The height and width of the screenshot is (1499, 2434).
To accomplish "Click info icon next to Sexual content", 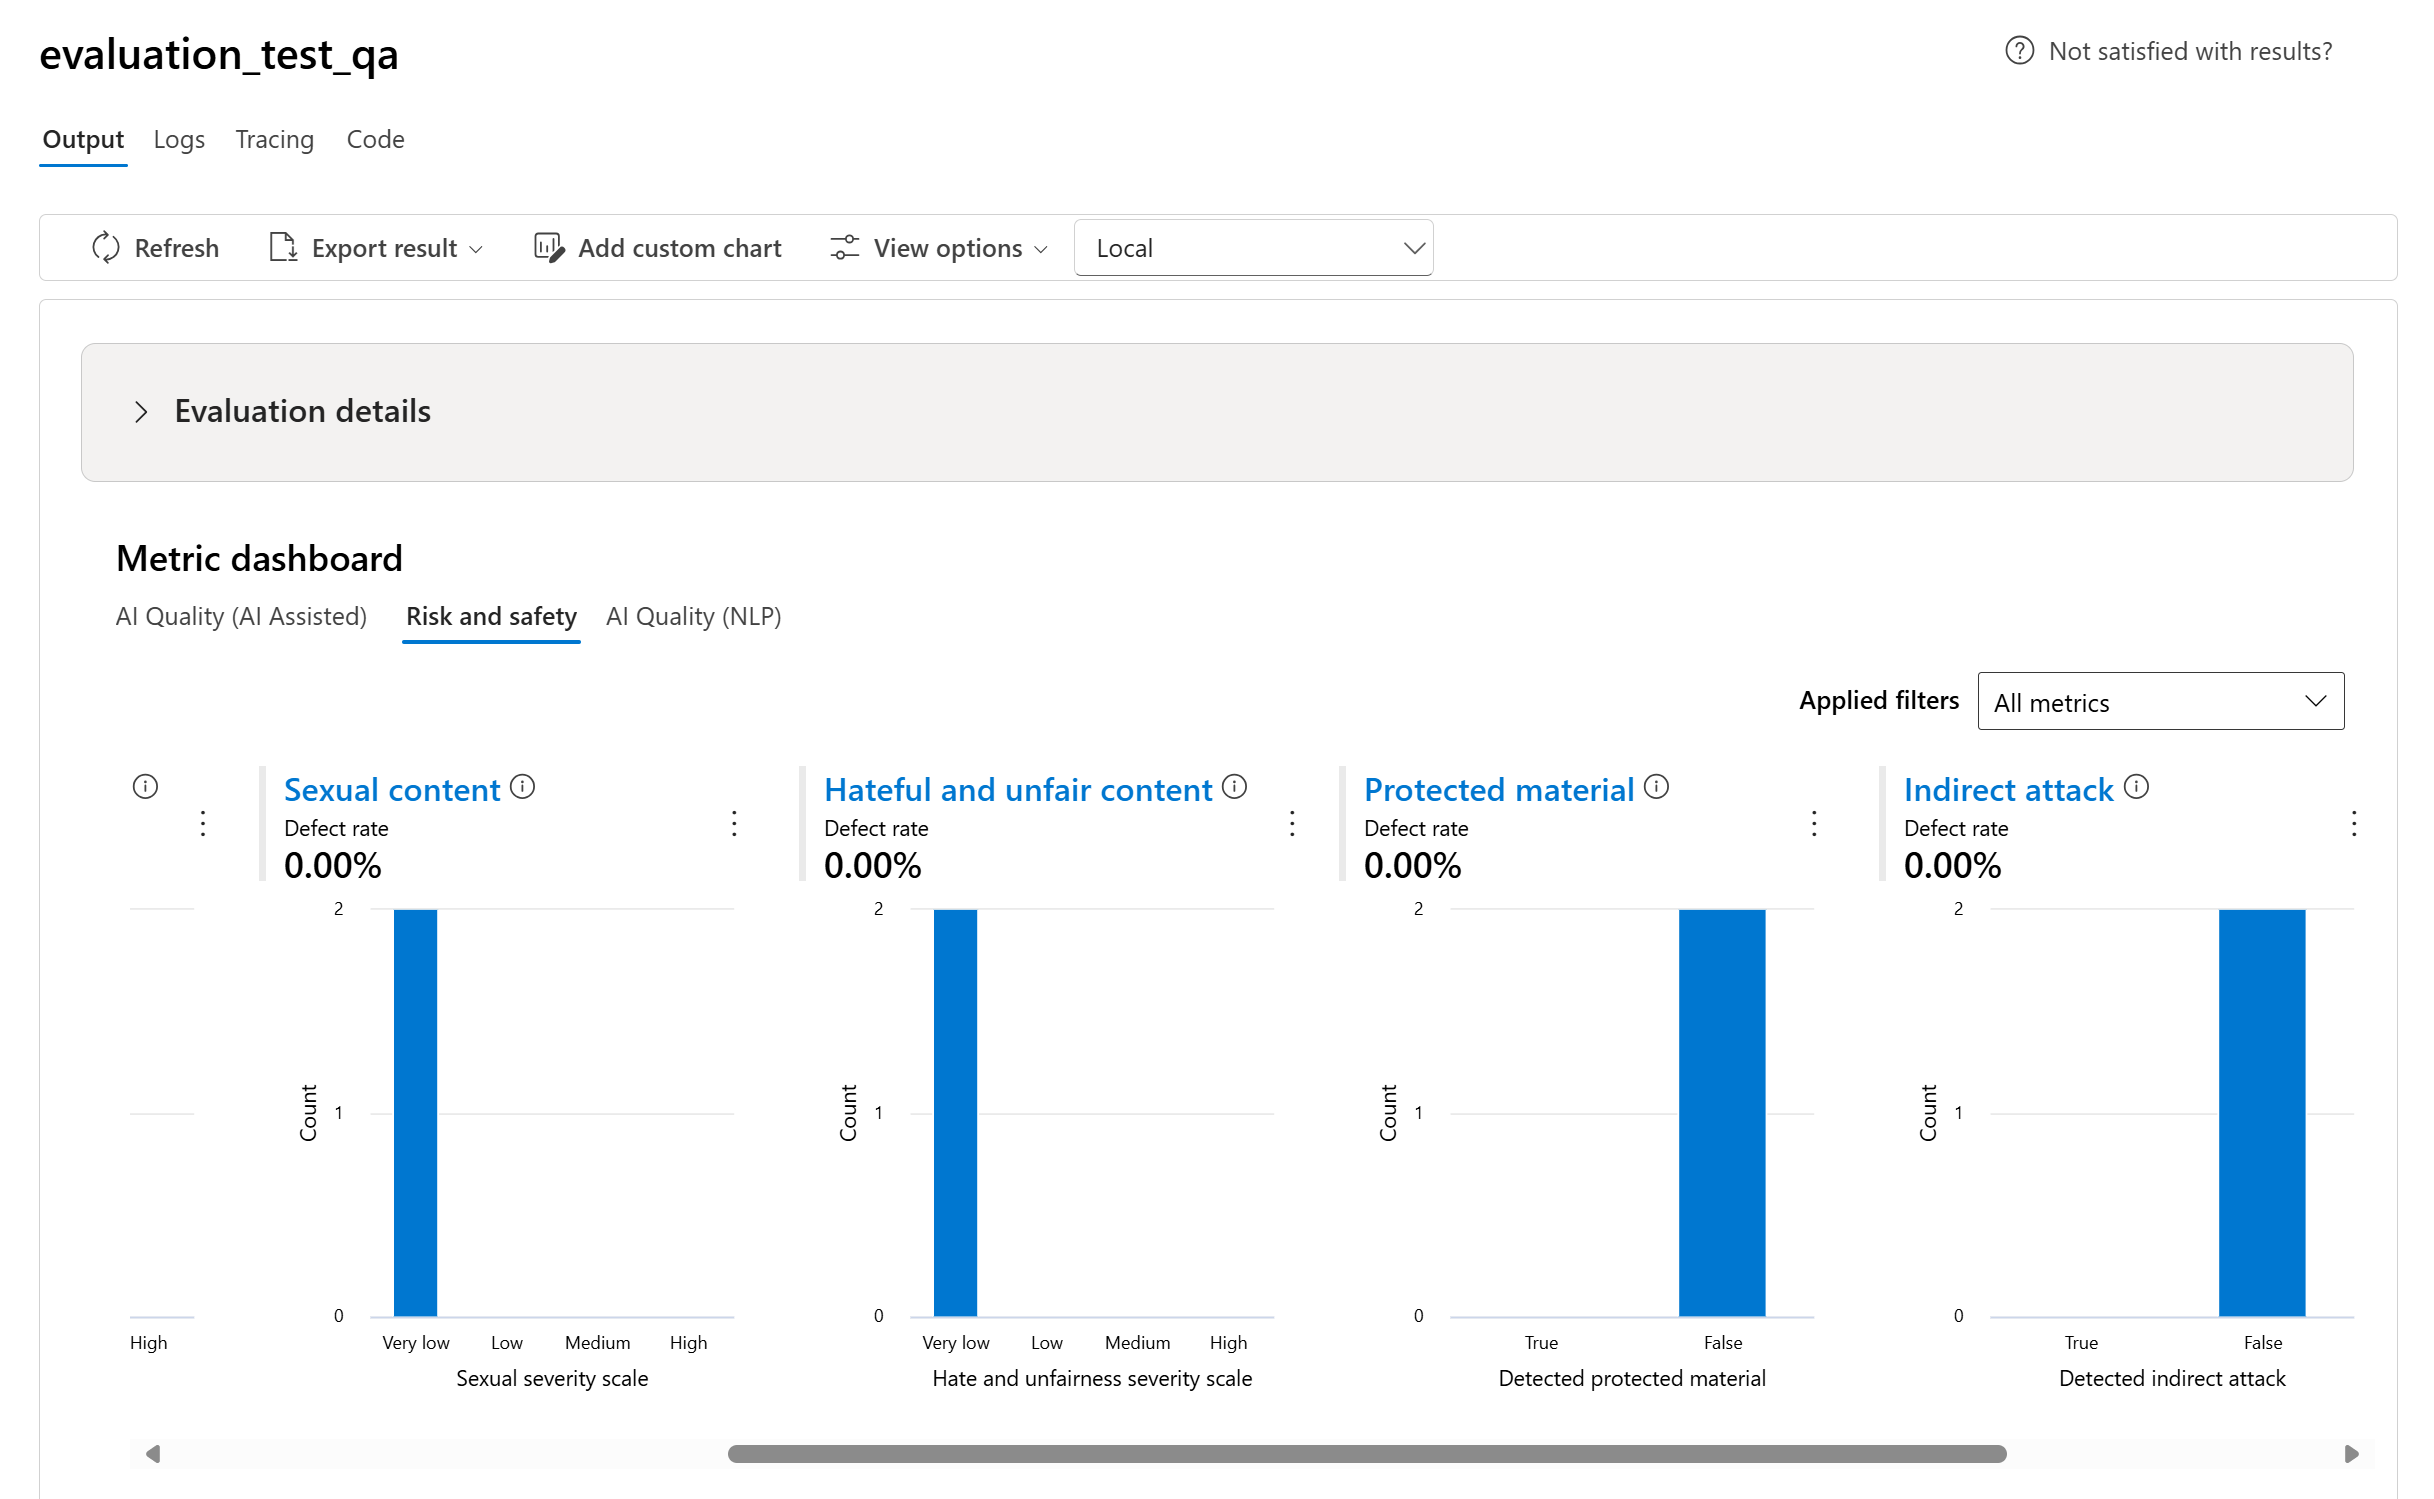I will (522, 787).
